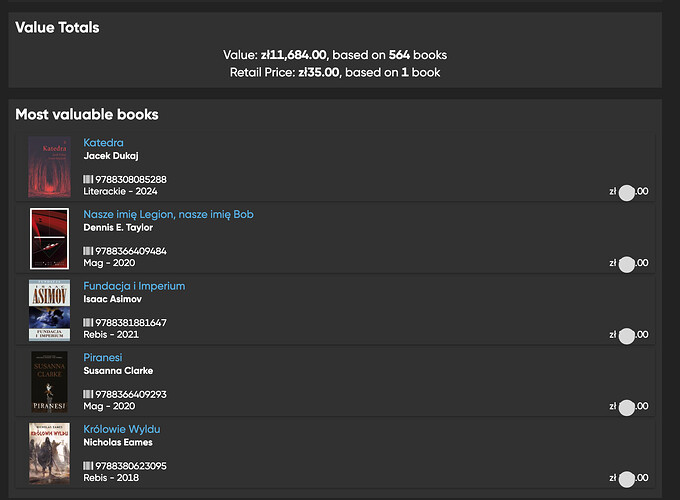Click the Nasze imię Legion cover thumbnail

tap(48, 238)
